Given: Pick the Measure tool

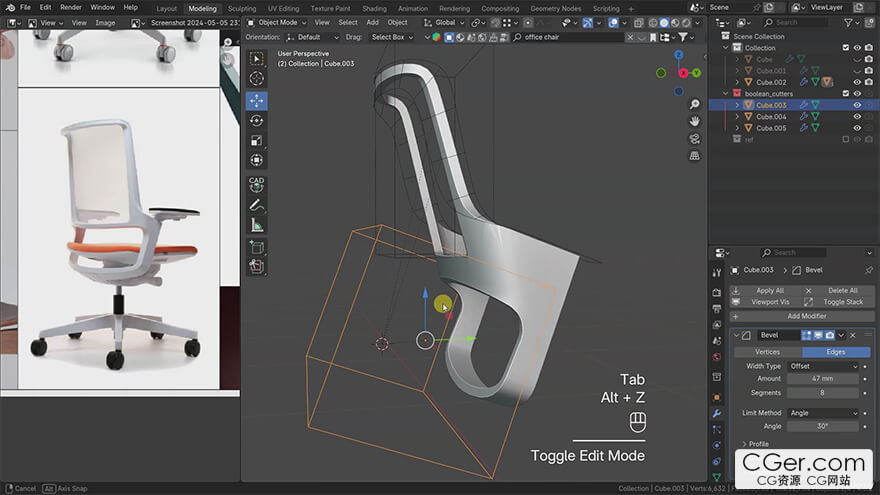Looking at the screenshot, I should [x=256, y=225].
